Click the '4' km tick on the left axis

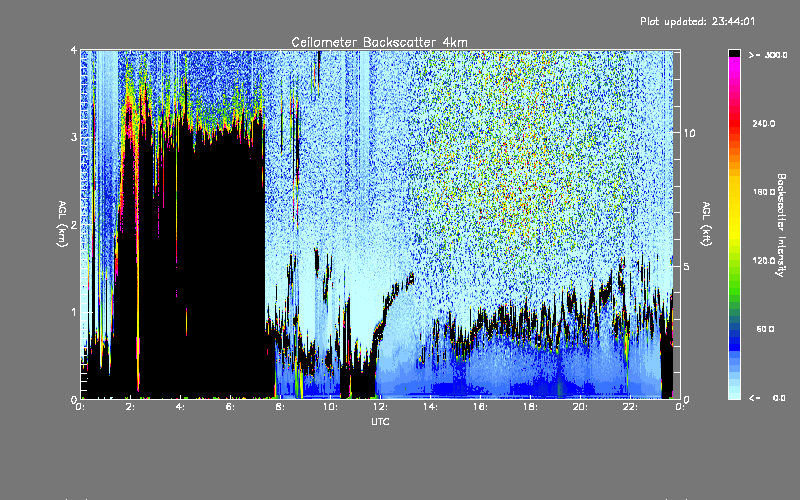[74, 50]
